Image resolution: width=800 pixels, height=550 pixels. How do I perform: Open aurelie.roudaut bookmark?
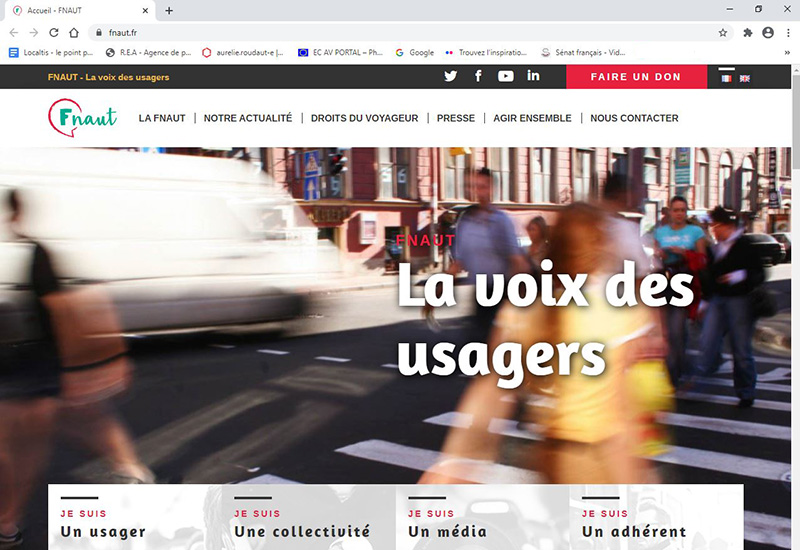coord(243,53)
